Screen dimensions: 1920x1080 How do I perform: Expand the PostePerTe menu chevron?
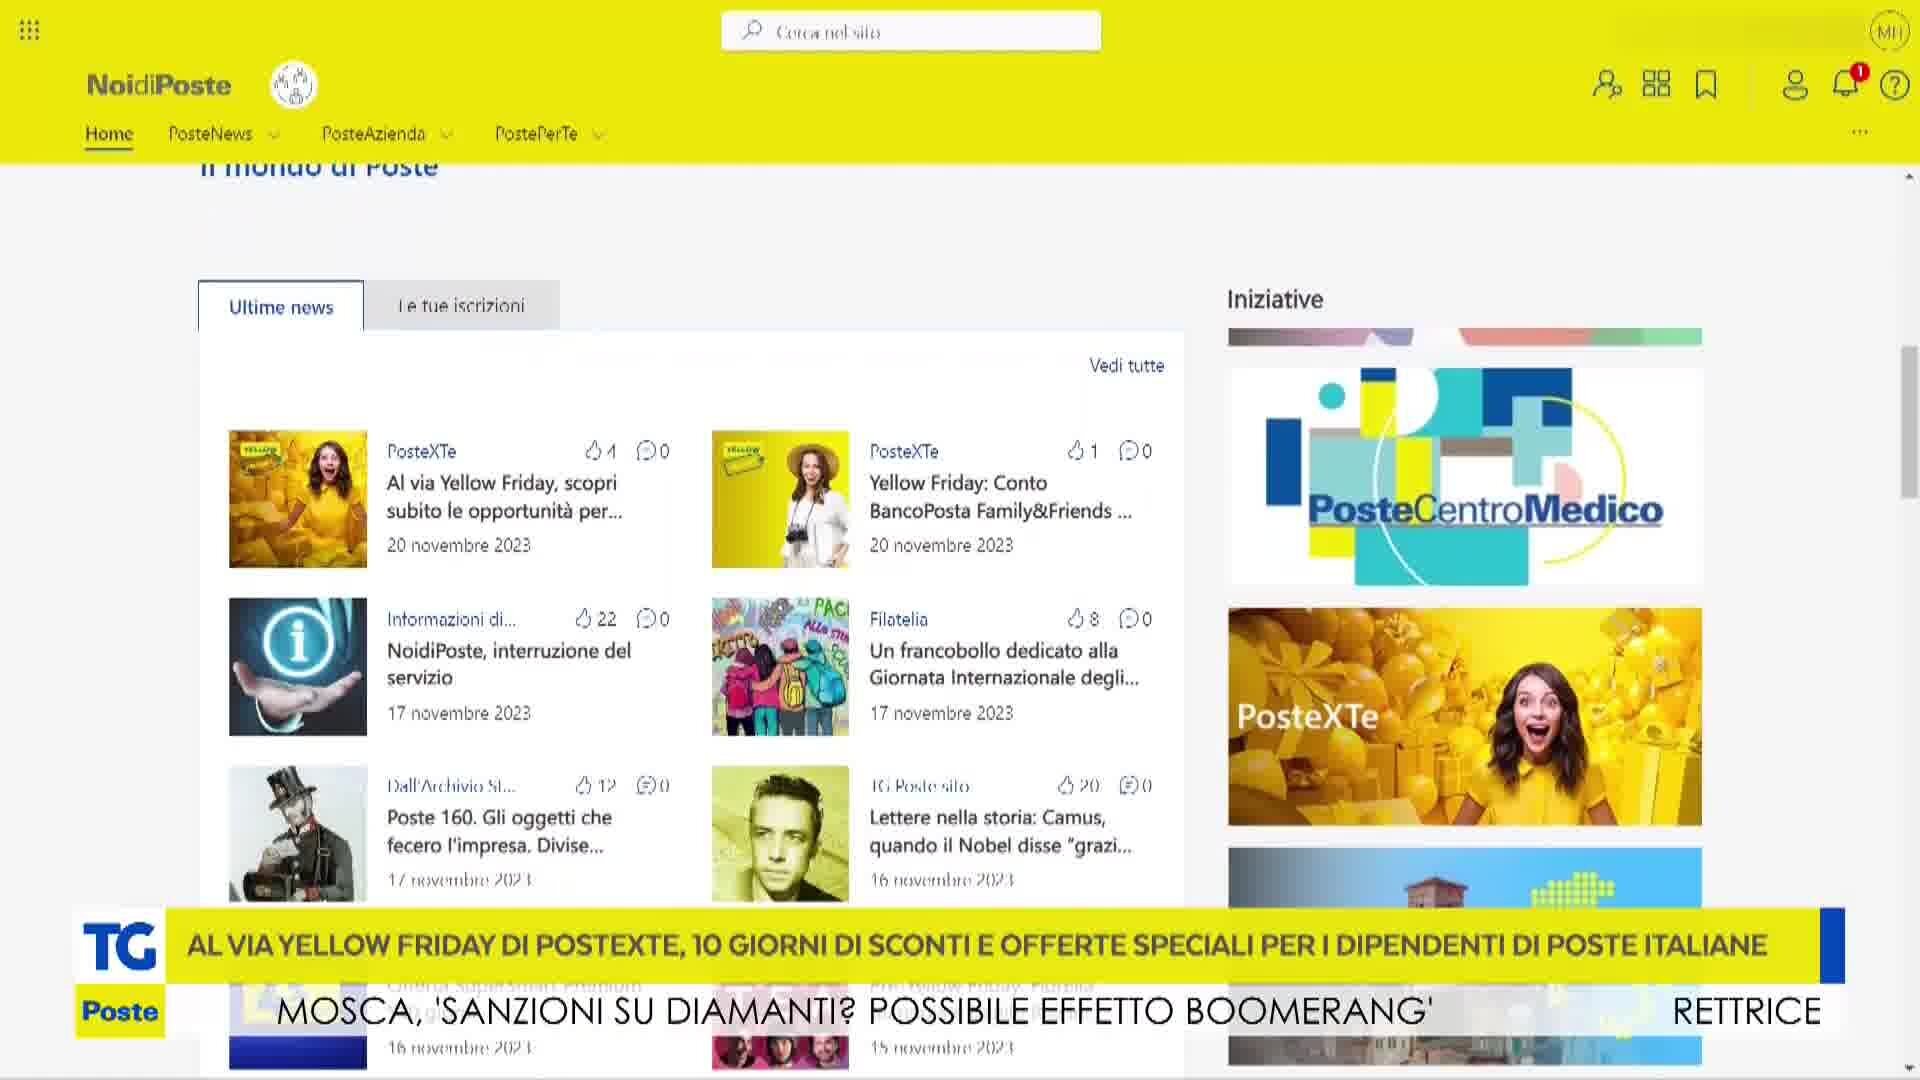598,134
